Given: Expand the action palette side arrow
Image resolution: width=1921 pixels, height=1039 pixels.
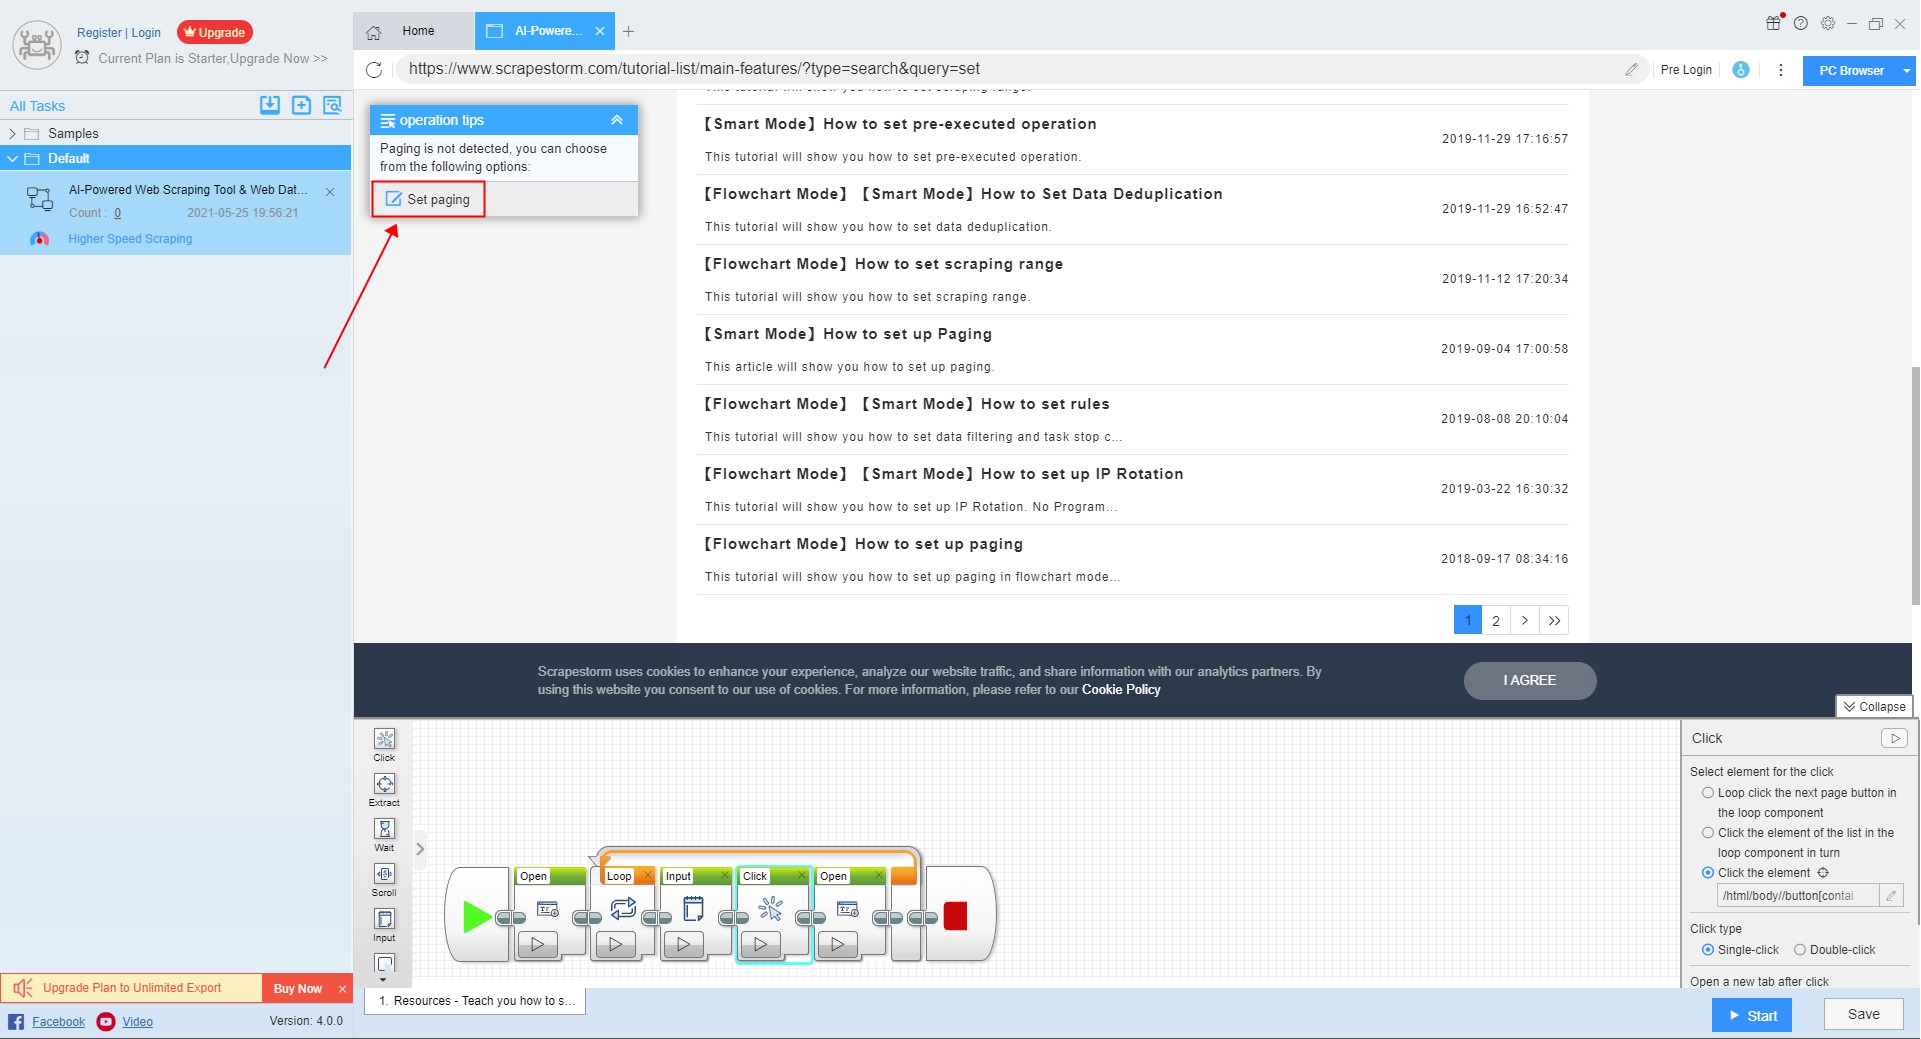Looking at the screenshot, I should point(420,849).
